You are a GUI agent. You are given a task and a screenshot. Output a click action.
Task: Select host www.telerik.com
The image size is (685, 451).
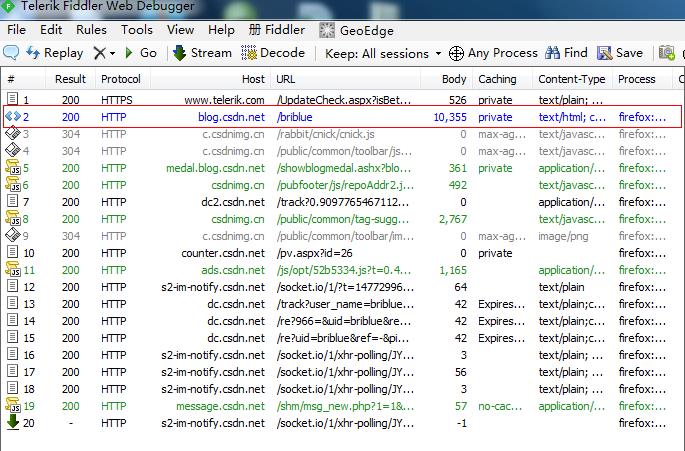tap(224, 100)
